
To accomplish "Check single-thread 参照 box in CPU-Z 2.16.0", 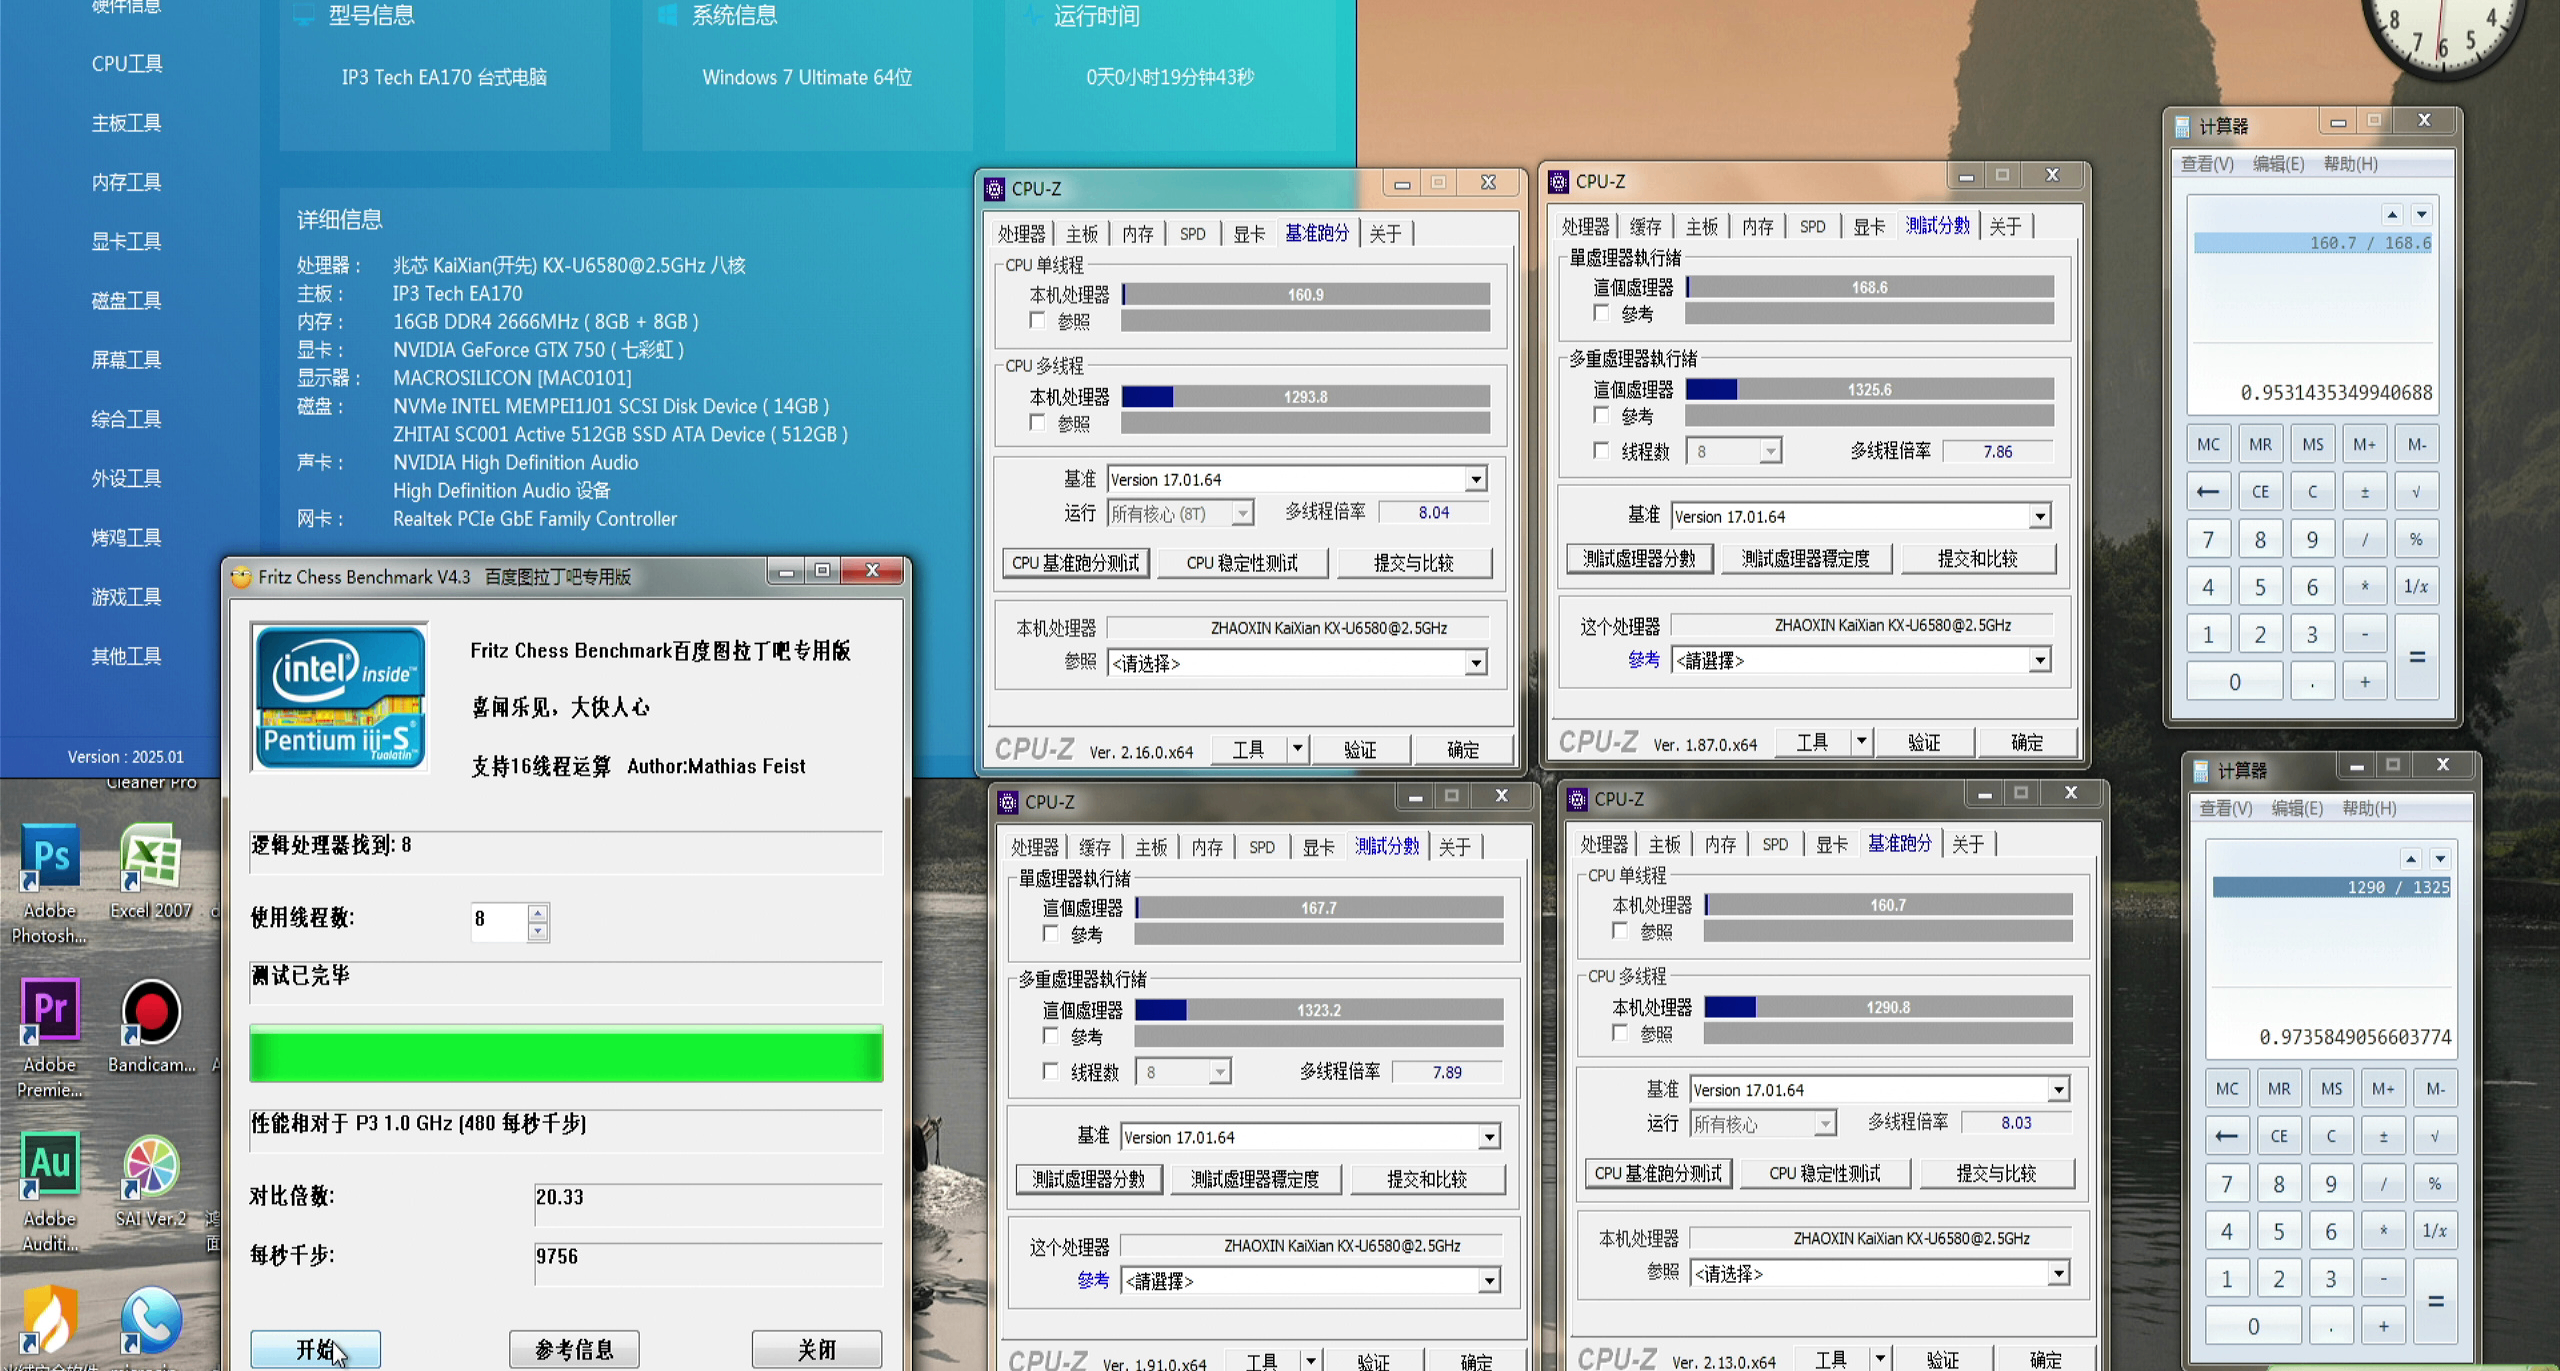I will pos(1037,321).
